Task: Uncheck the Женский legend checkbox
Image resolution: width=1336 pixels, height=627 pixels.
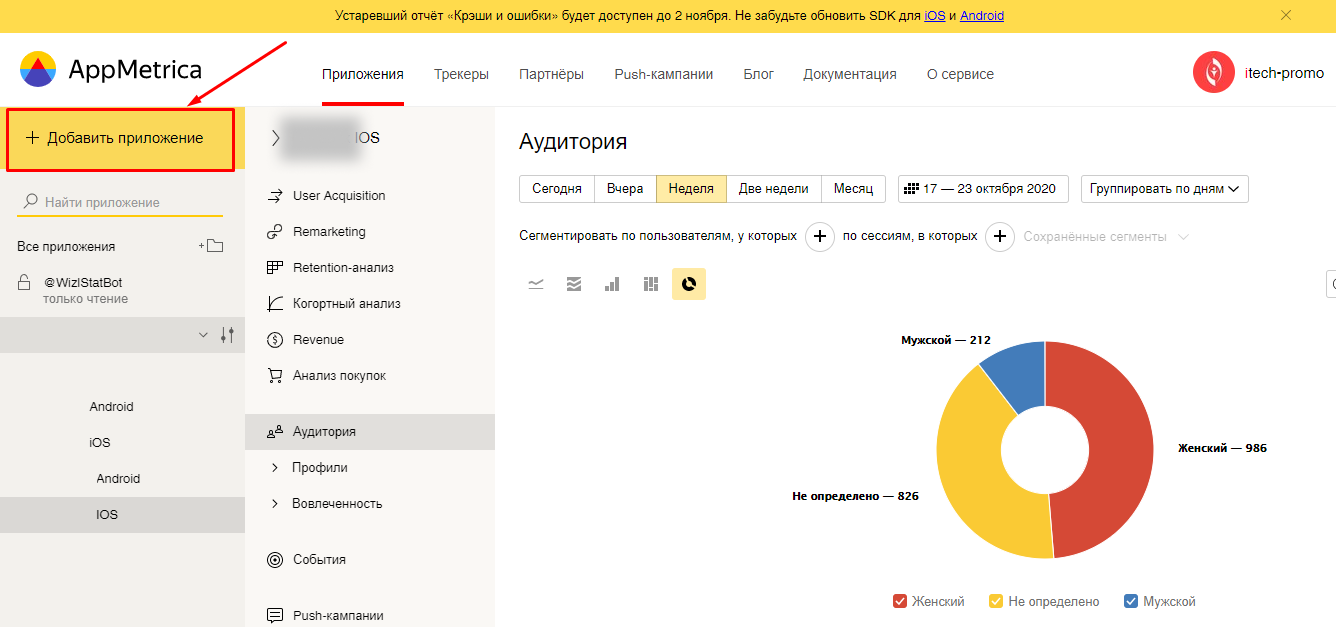Action: (900, 601)
